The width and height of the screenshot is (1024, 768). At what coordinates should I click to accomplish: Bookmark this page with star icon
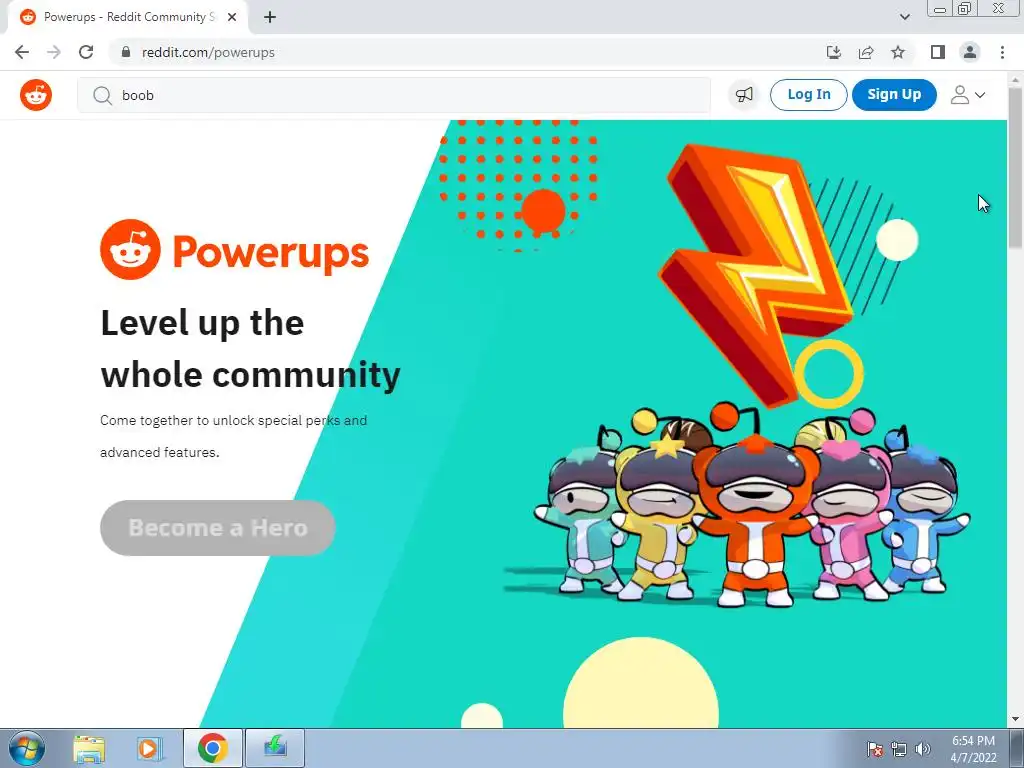[x=898, y=52]
